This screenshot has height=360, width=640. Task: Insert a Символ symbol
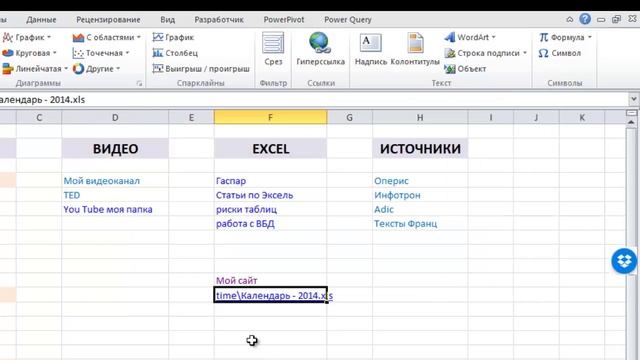[560, 53]
